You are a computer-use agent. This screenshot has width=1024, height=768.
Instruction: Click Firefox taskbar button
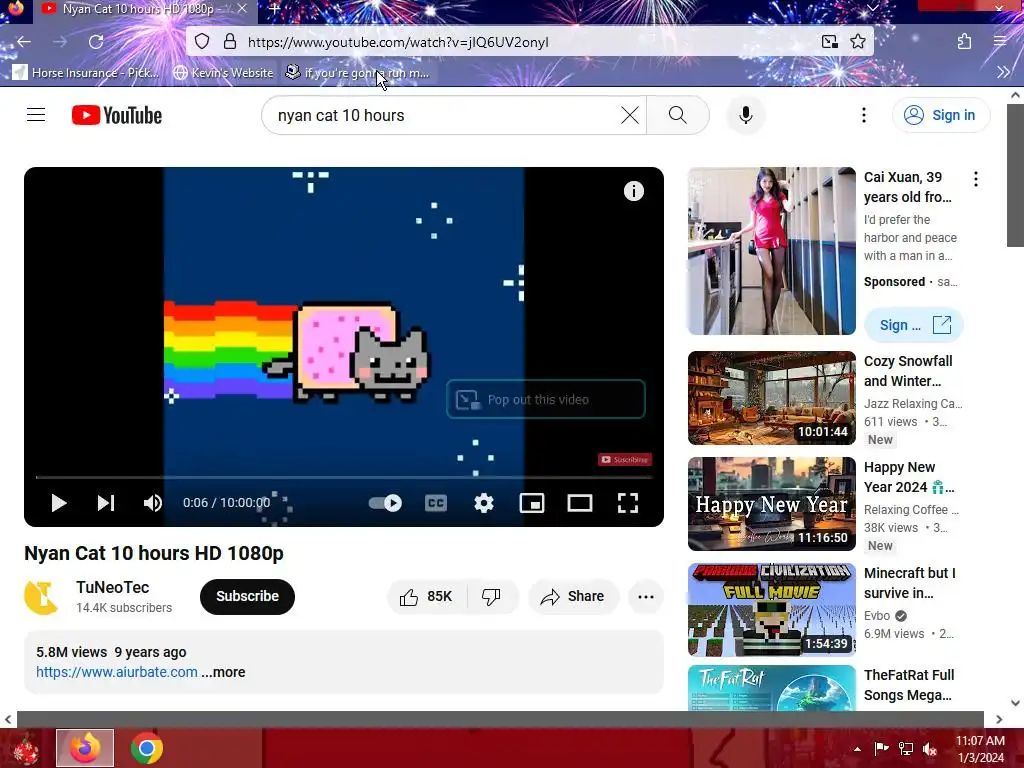(85, 748)
